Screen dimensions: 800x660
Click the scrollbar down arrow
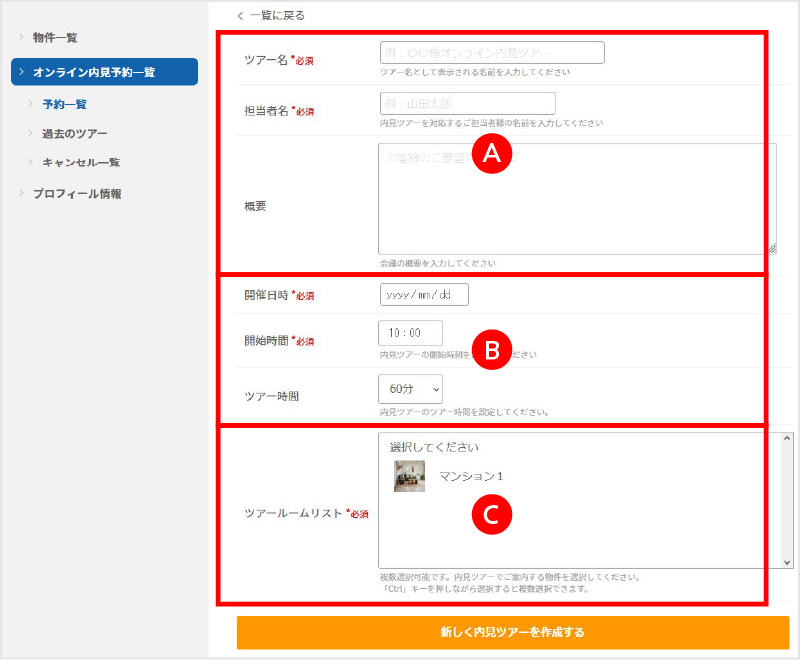(786, 563)
